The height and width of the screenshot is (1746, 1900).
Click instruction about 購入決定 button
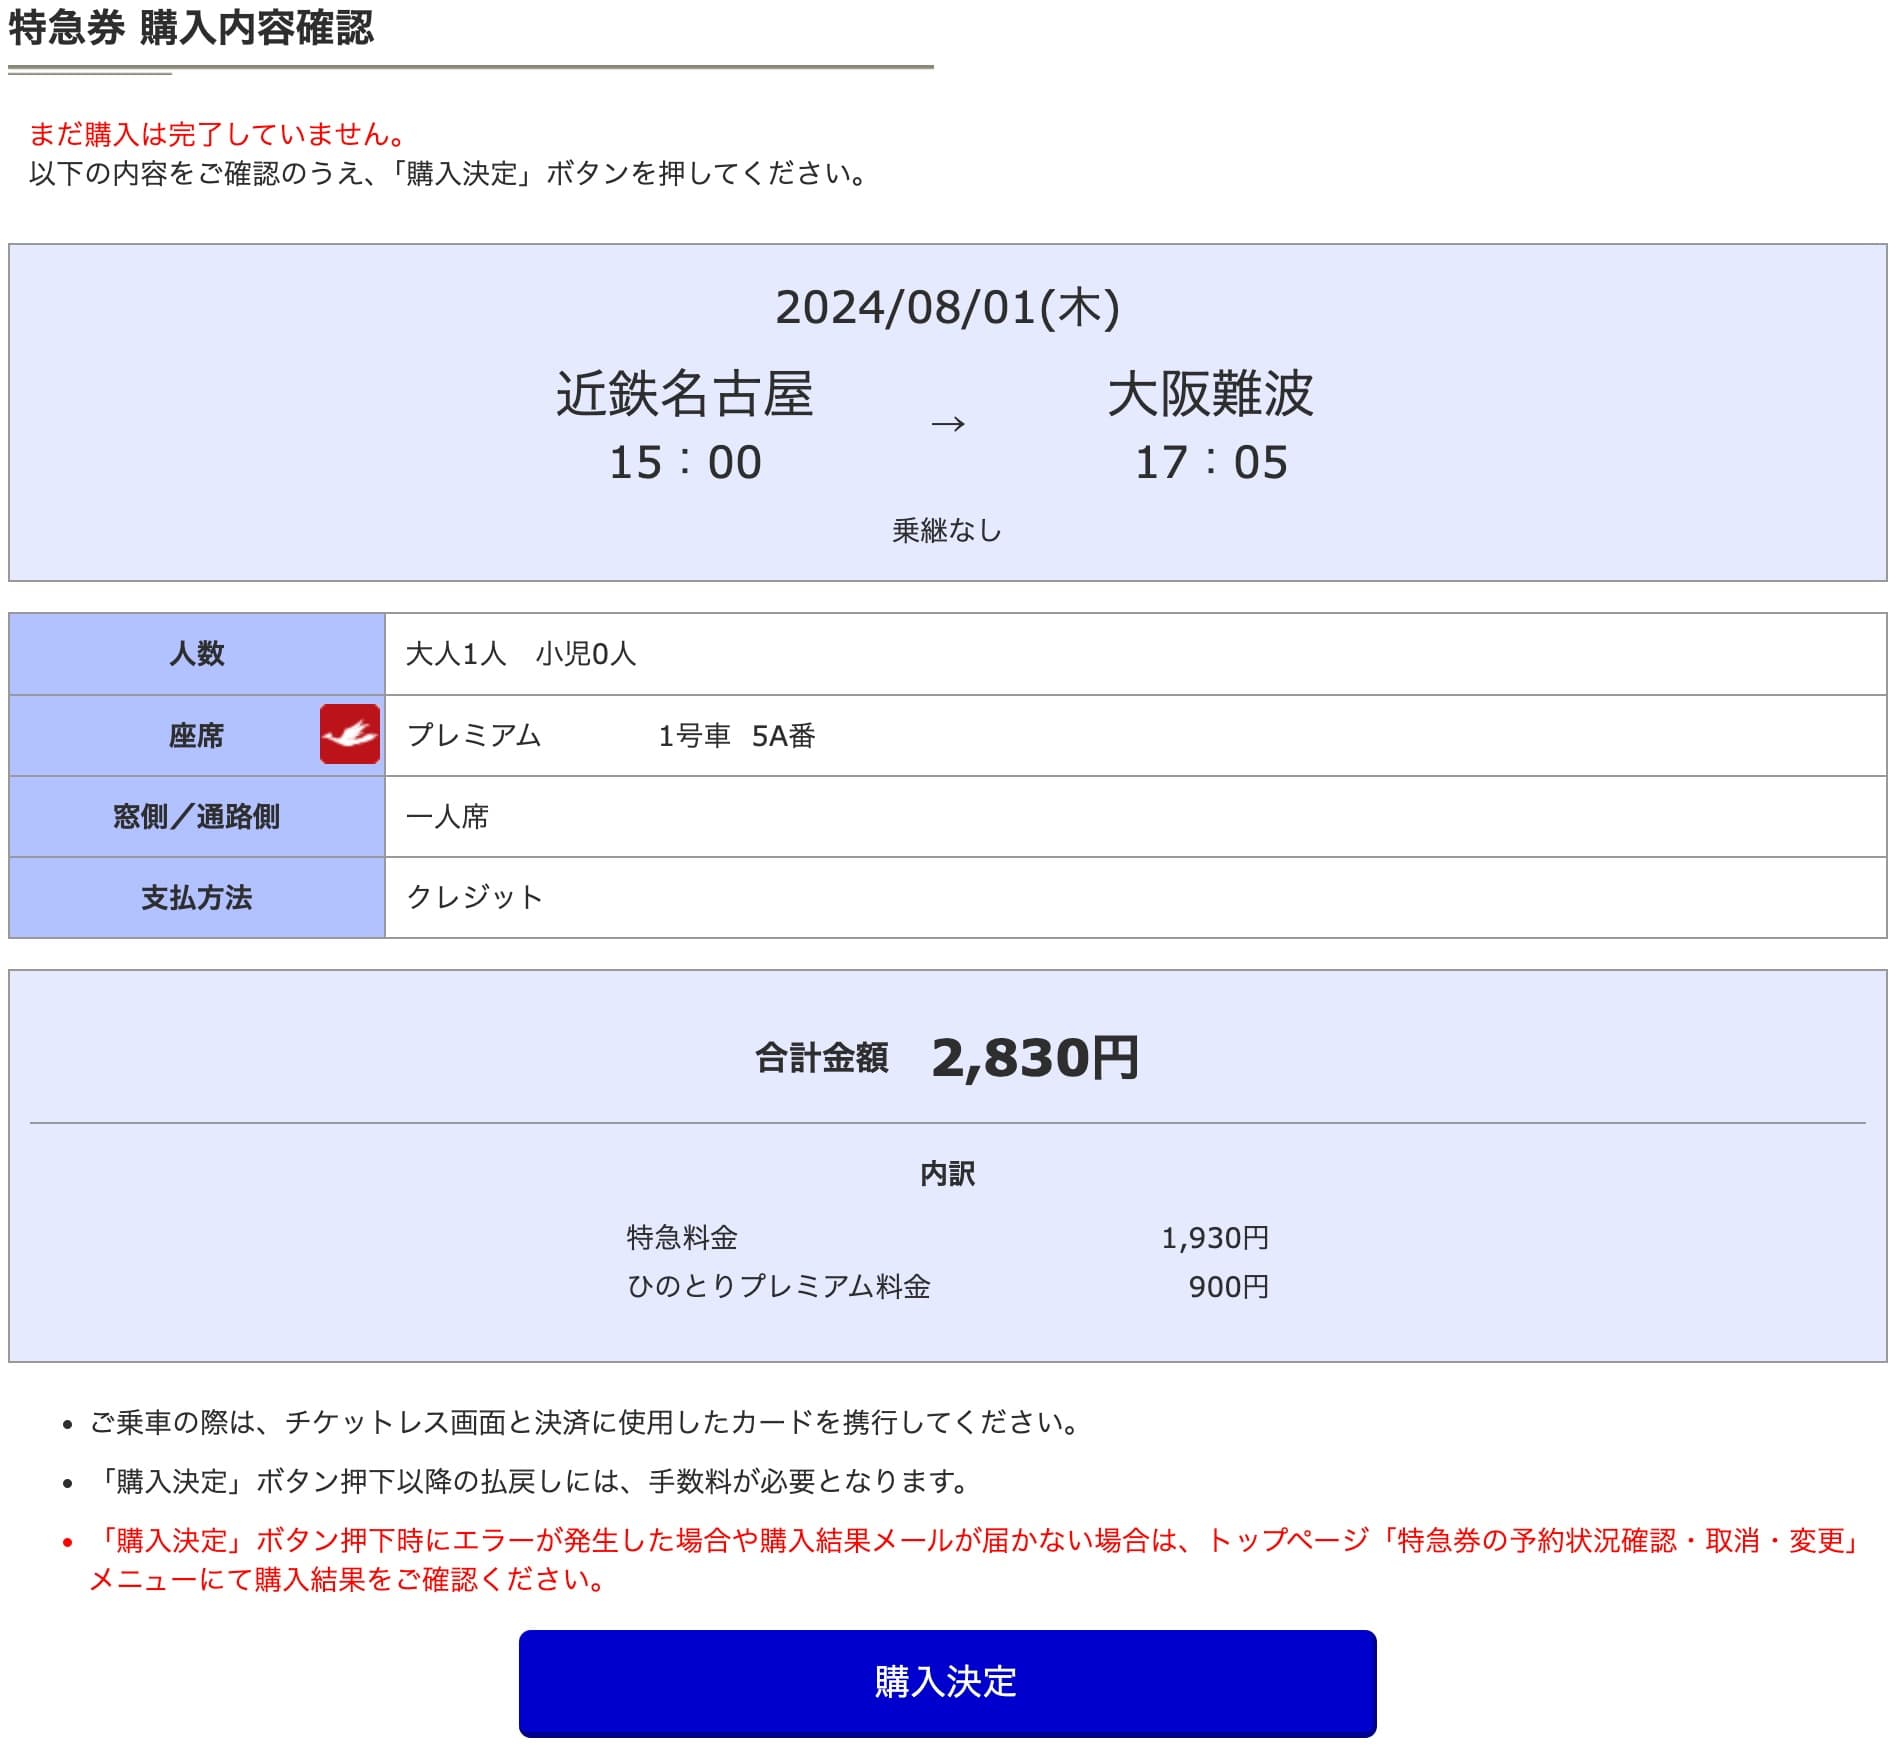449,173
